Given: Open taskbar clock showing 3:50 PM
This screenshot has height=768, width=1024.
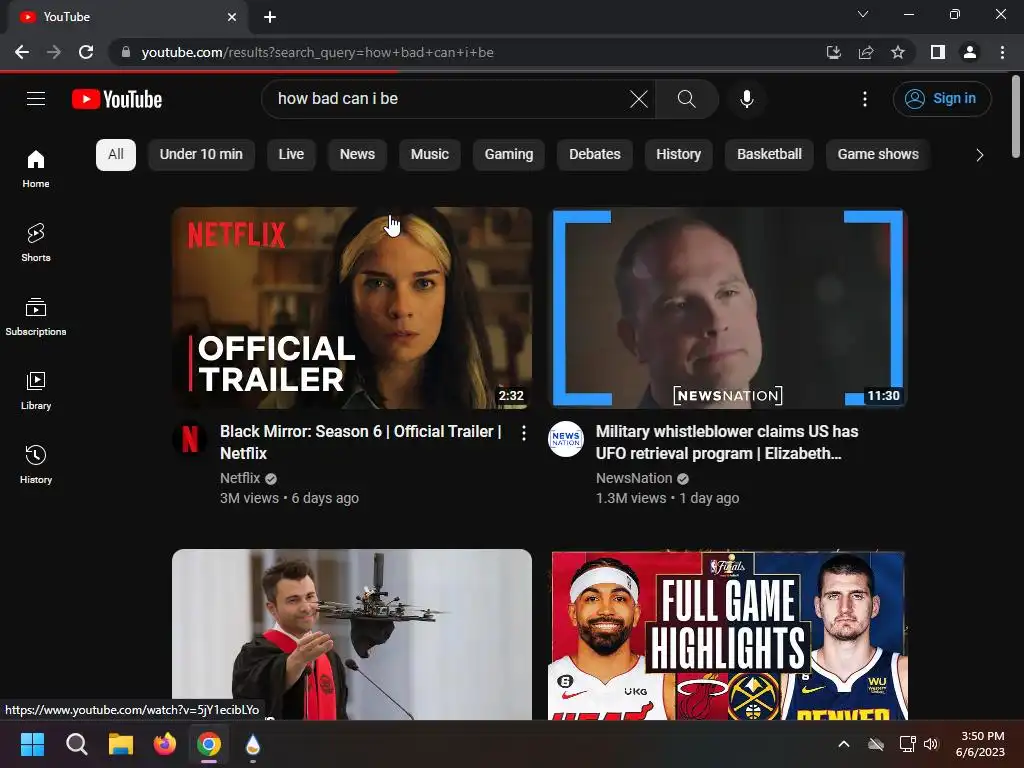Looking at the screenshot, I should (980, 744).
